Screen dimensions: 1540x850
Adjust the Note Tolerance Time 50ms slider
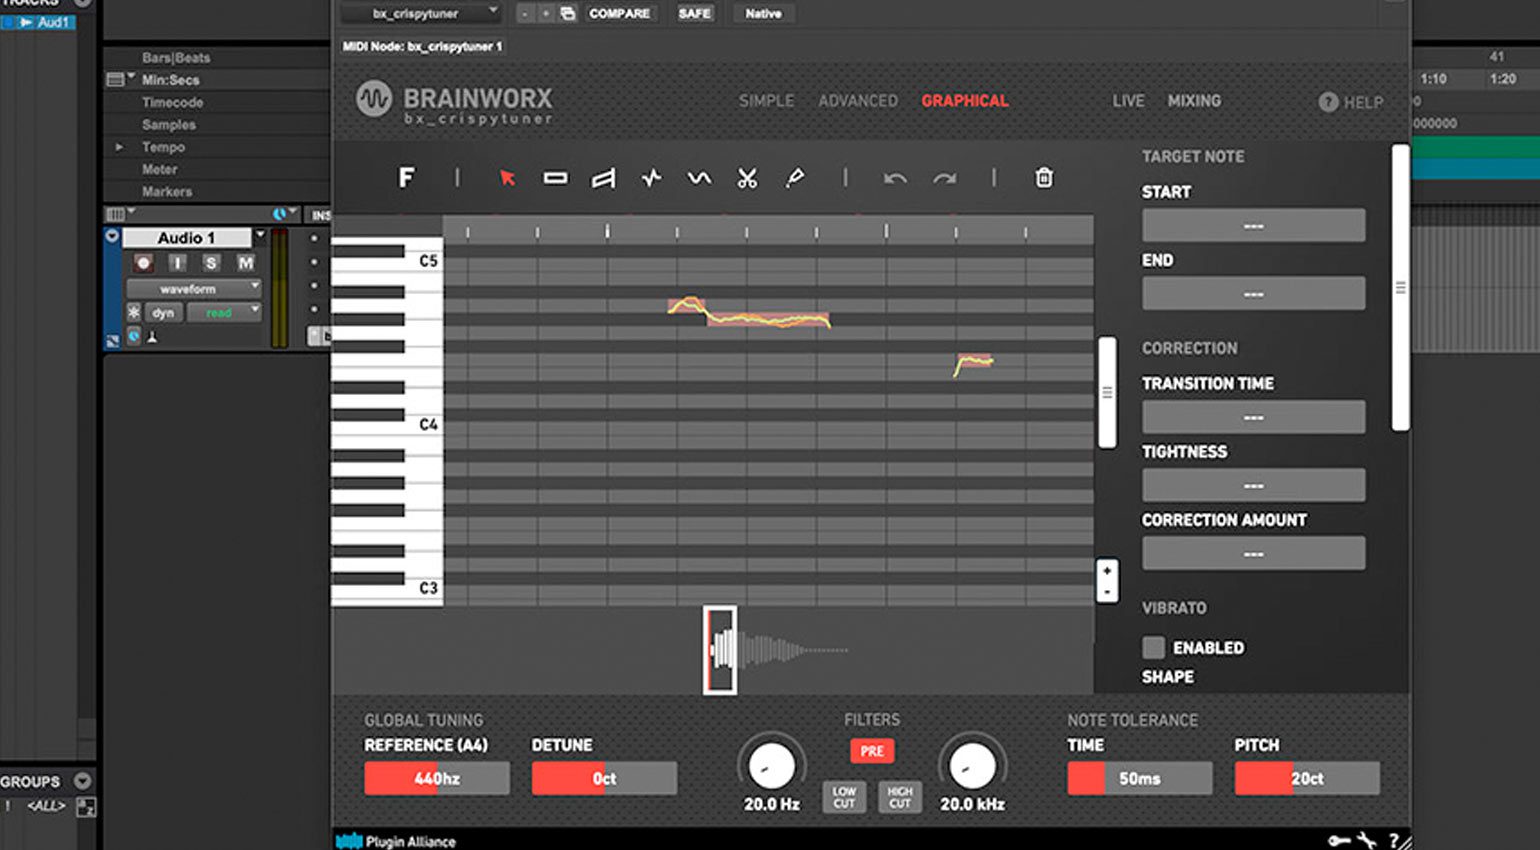click(1140, 778)
